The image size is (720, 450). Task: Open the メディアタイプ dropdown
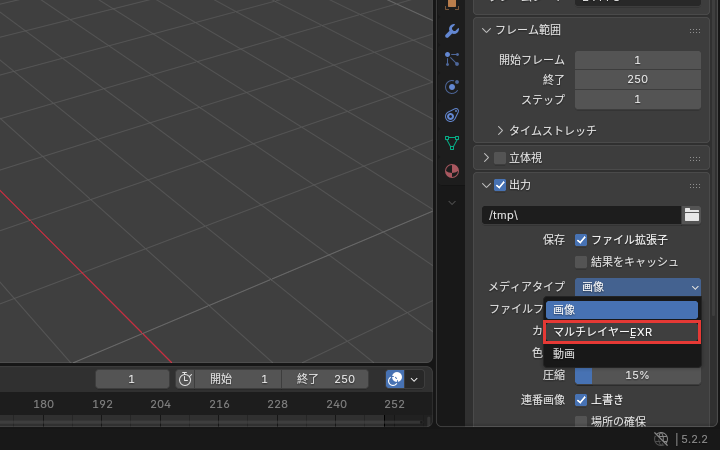click(638, 287)
